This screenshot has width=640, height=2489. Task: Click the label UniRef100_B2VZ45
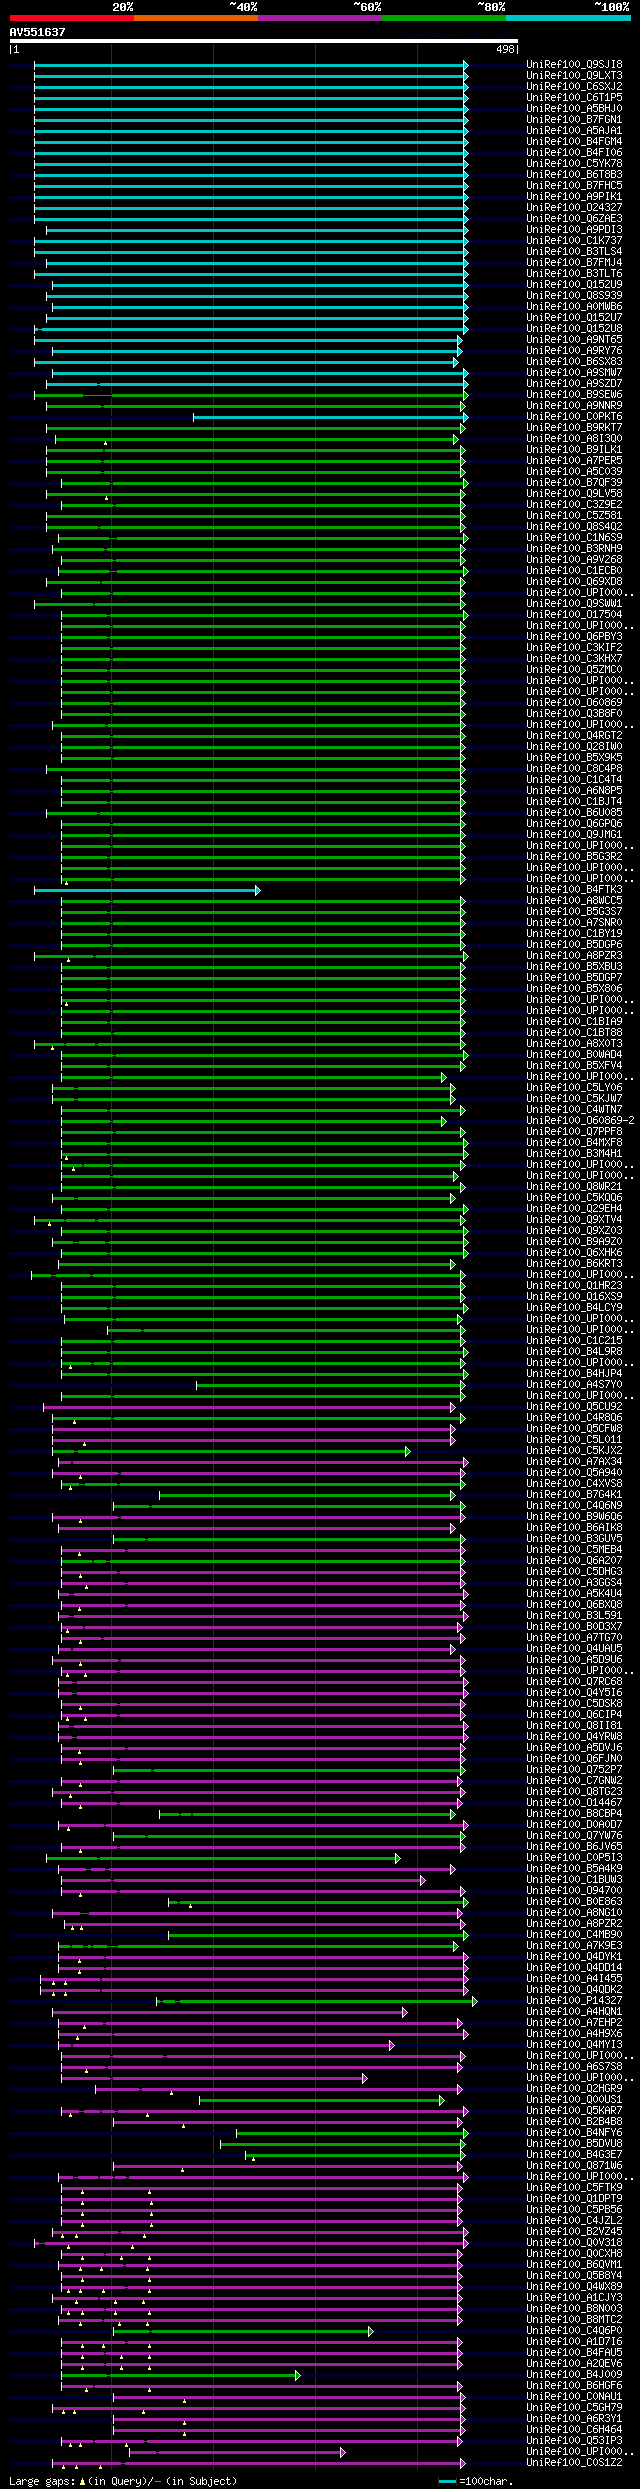click(574, 2232)
